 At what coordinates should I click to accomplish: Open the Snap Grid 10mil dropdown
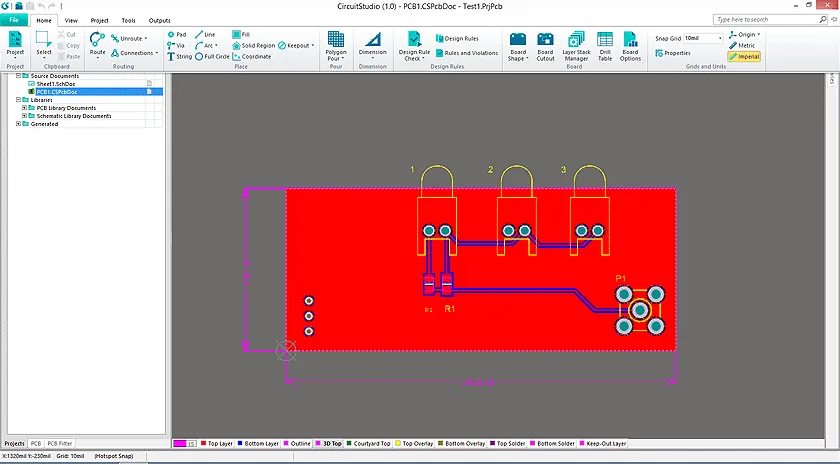tap(720, 39)
